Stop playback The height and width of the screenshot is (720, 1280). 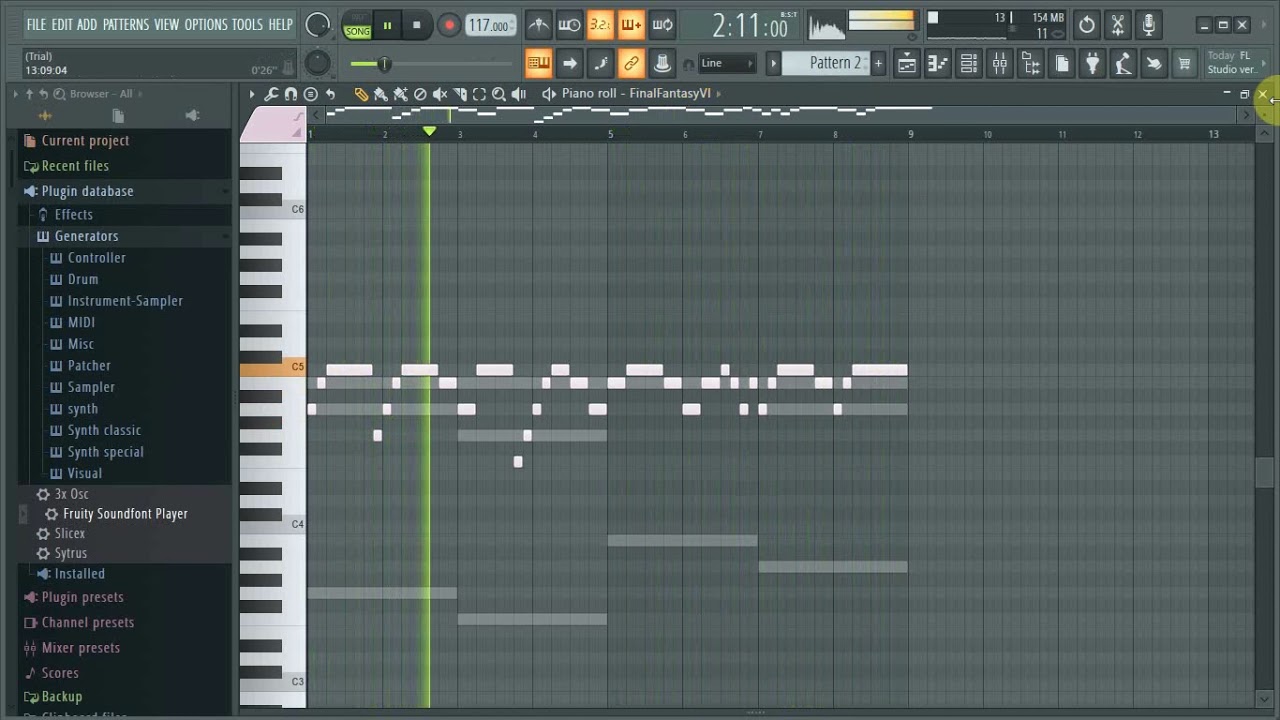[417, 25]
